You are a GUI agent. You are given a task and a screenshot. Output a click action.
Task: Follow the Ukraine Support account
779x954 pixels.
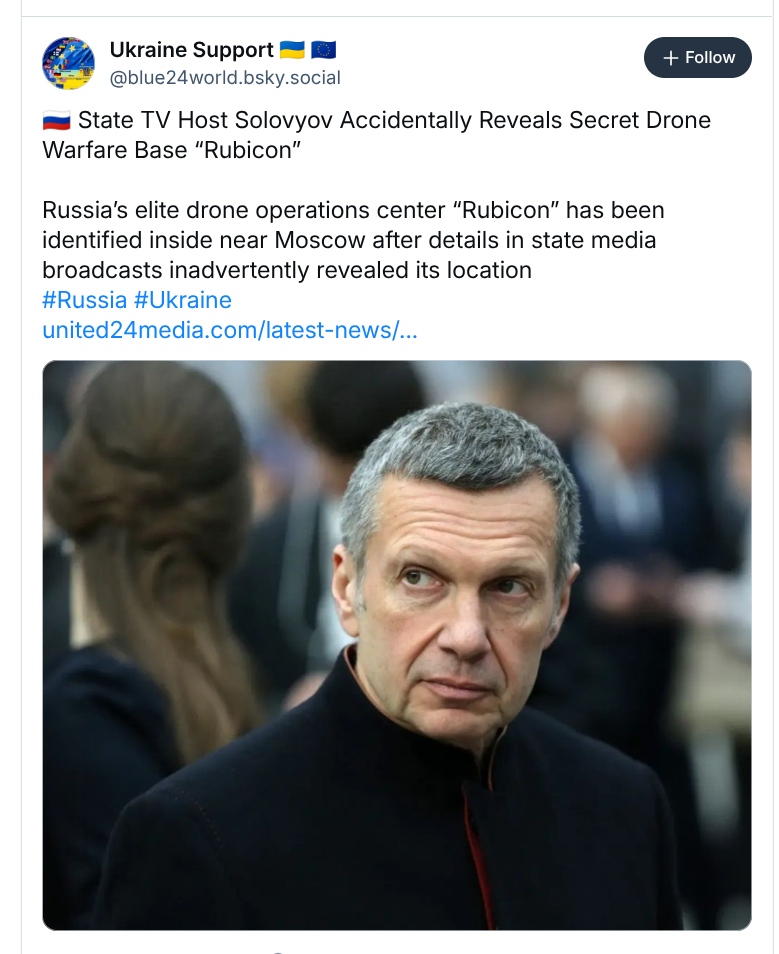[x=697, y=58]
